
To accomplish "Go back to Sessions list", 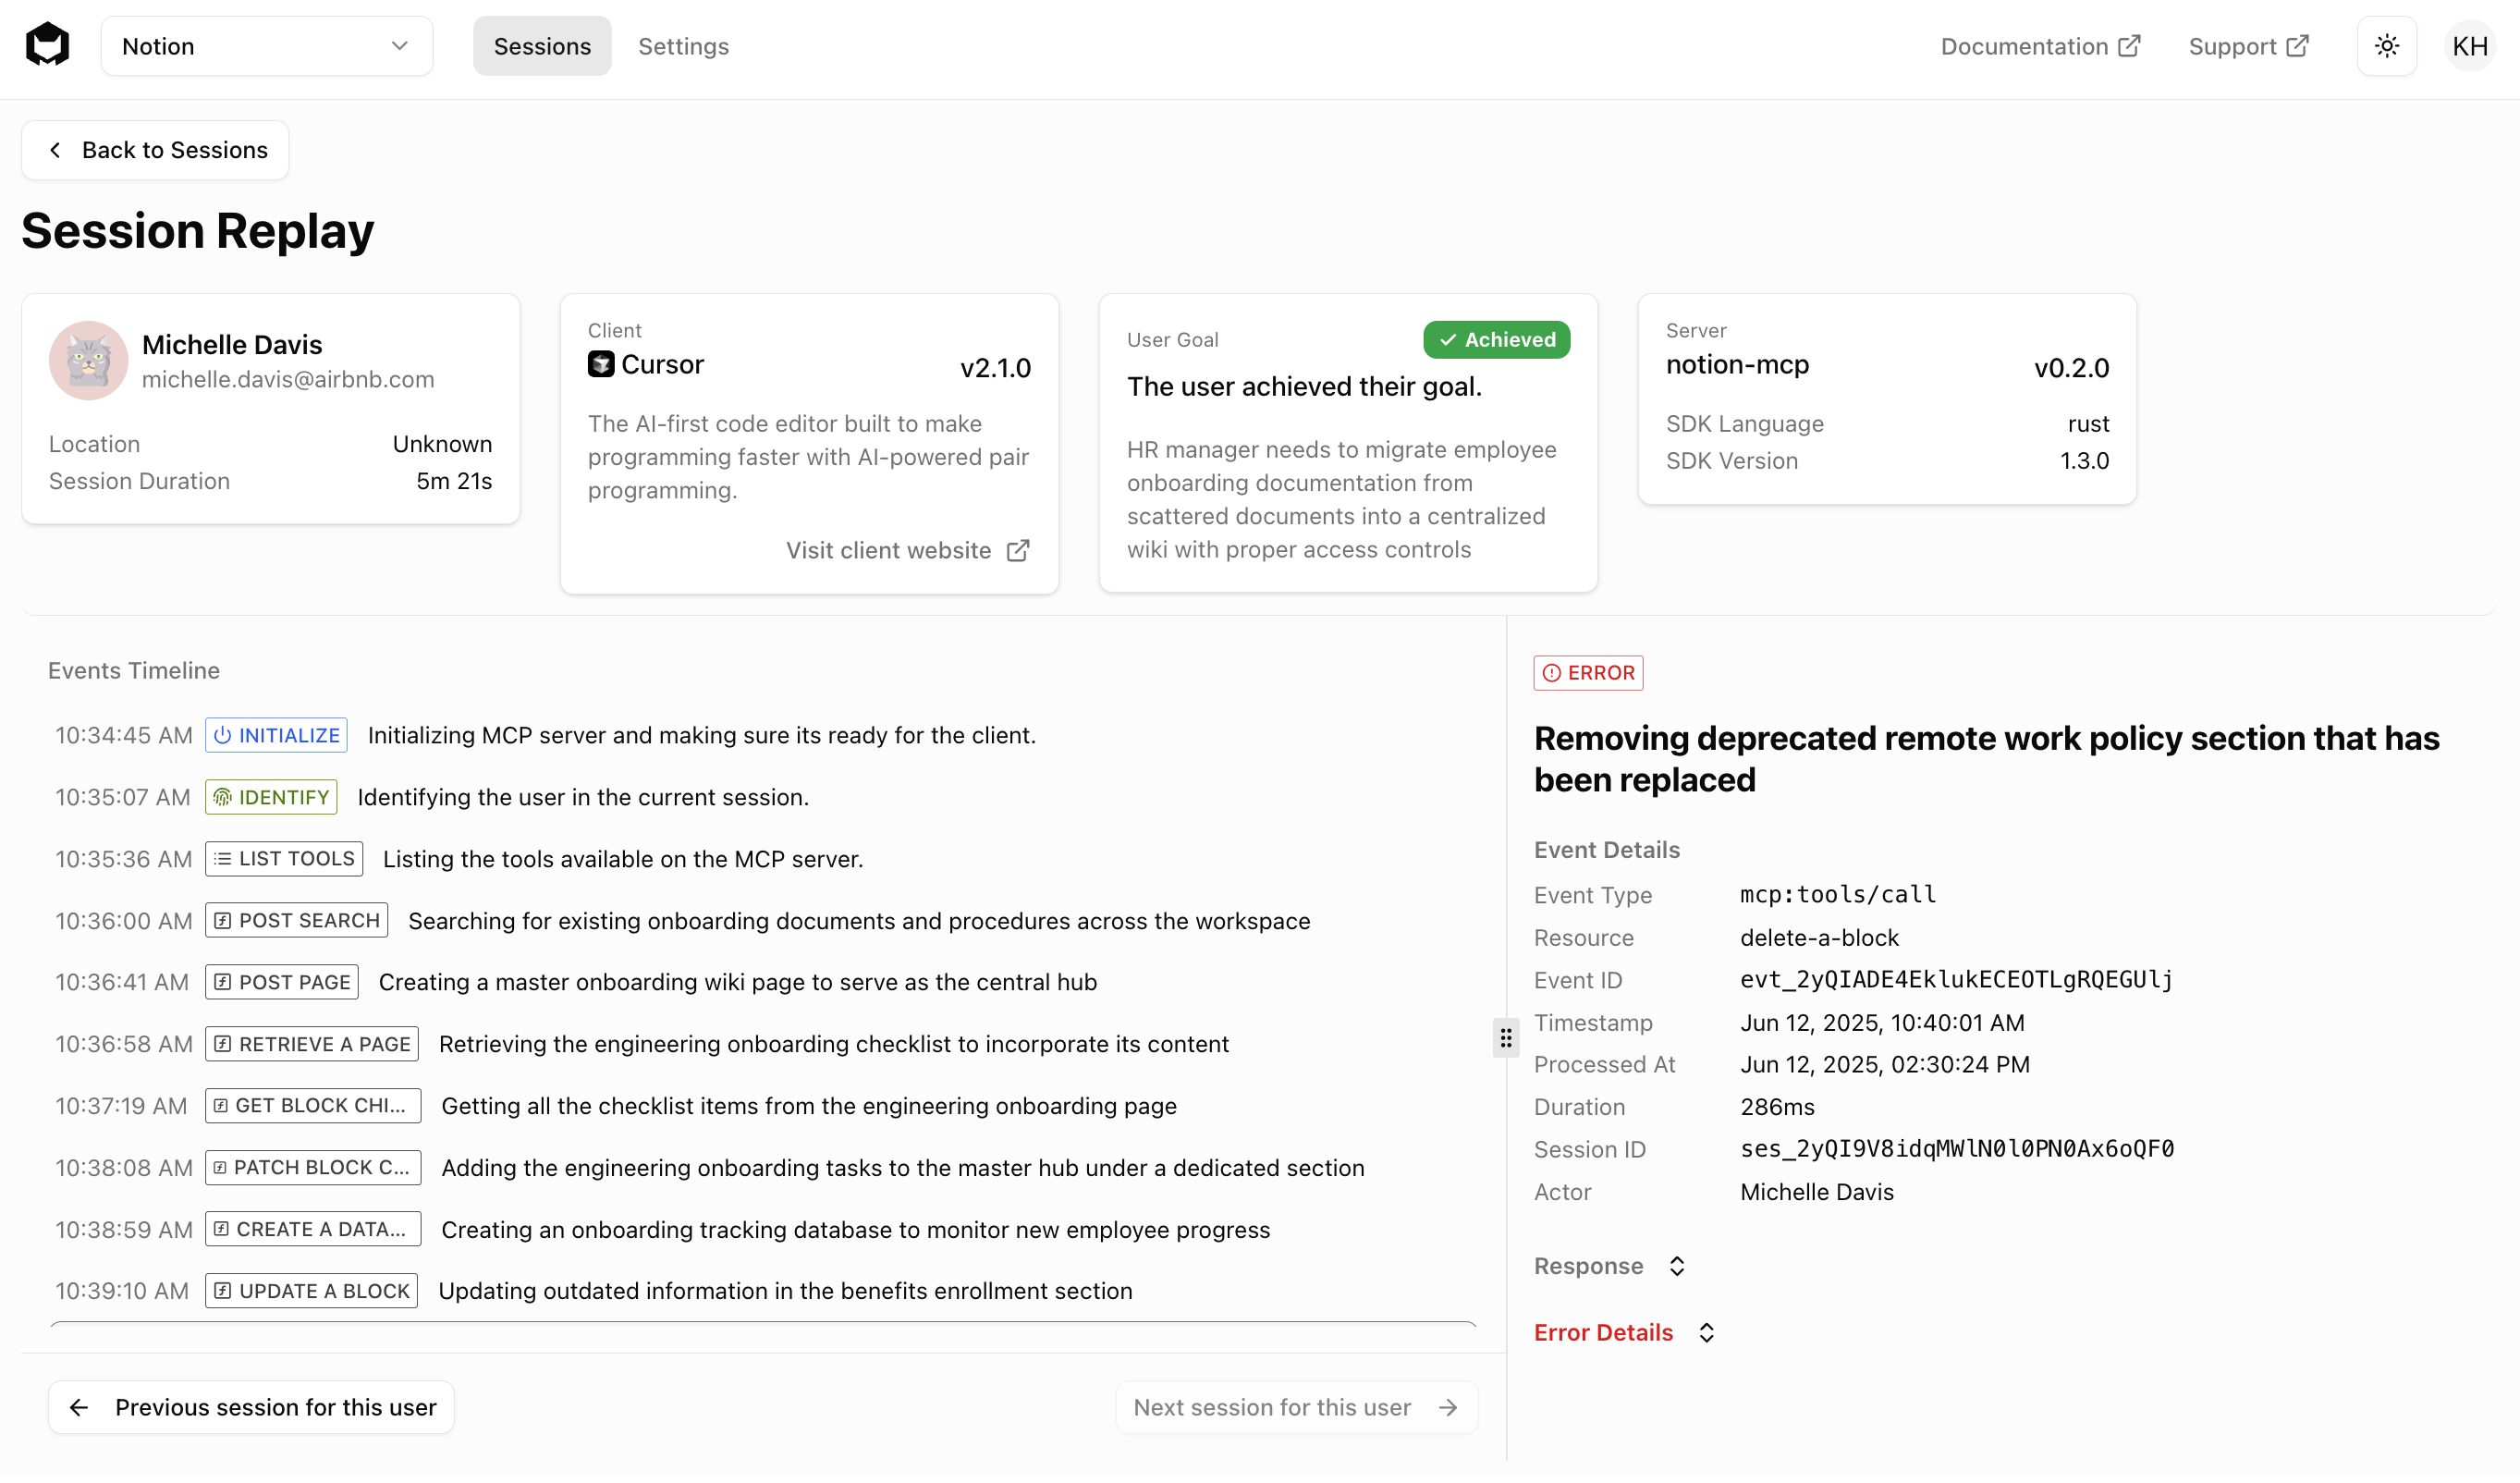I will [x=155, y=150].
